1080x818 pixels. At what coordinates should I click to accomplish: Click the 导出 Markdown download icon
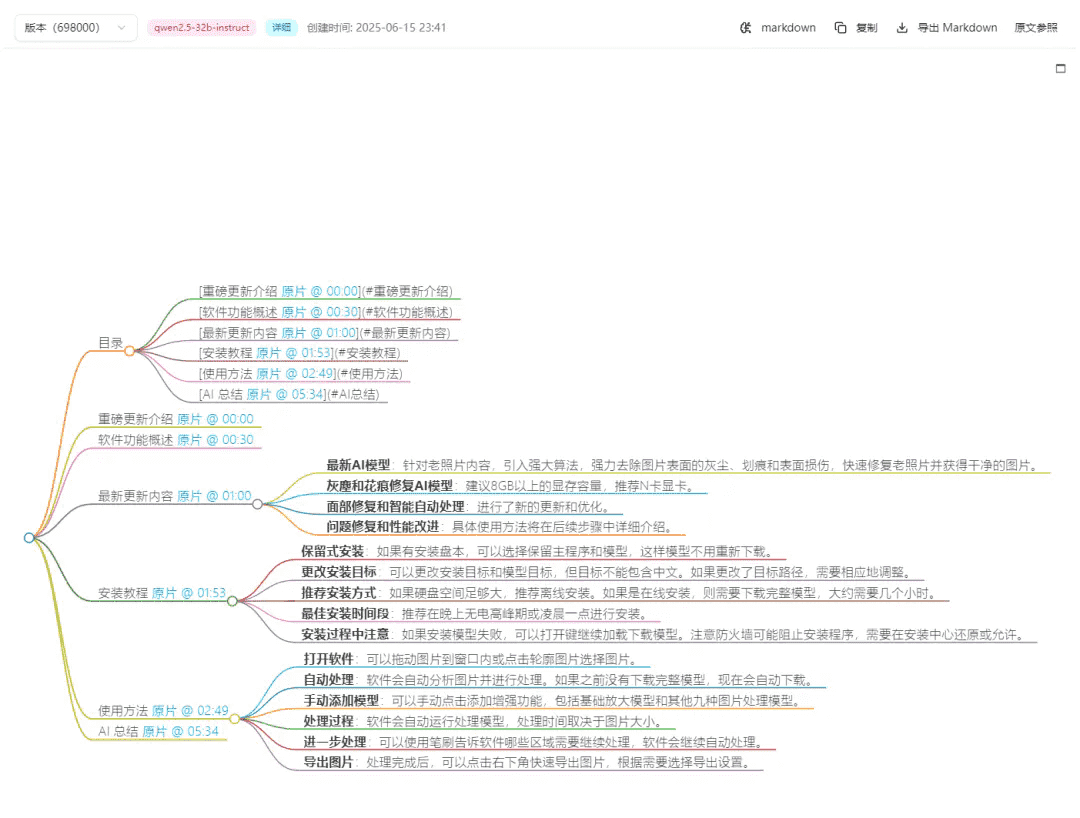pos(902,28)
